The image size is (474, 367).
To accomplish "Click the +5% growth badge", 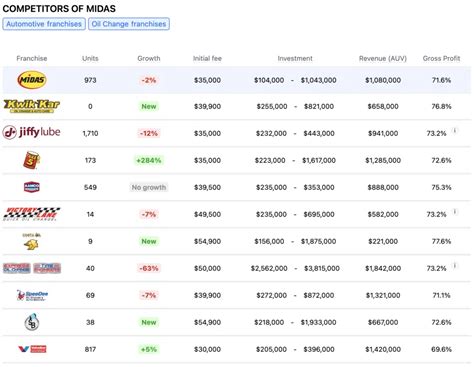I will (x=149, y=349).
